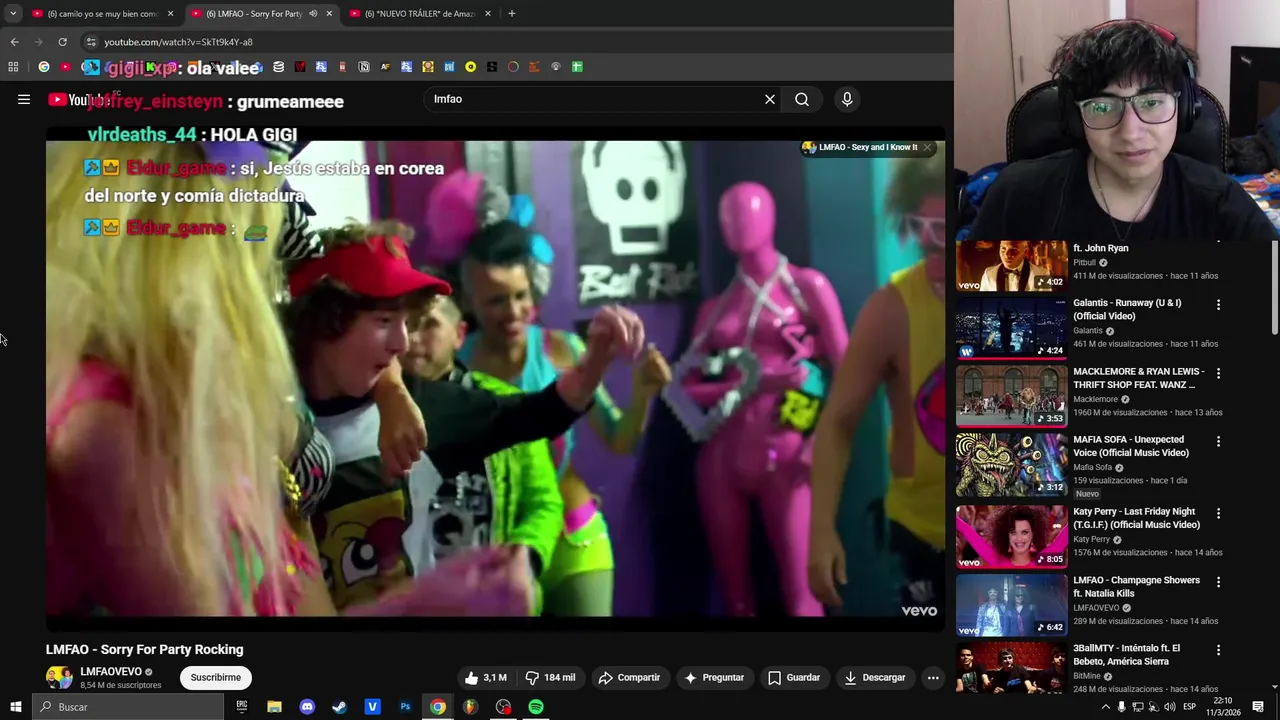Open the Thrift Shop video thumbnail
The image size is (1280, 720).
coord(1011,396)
